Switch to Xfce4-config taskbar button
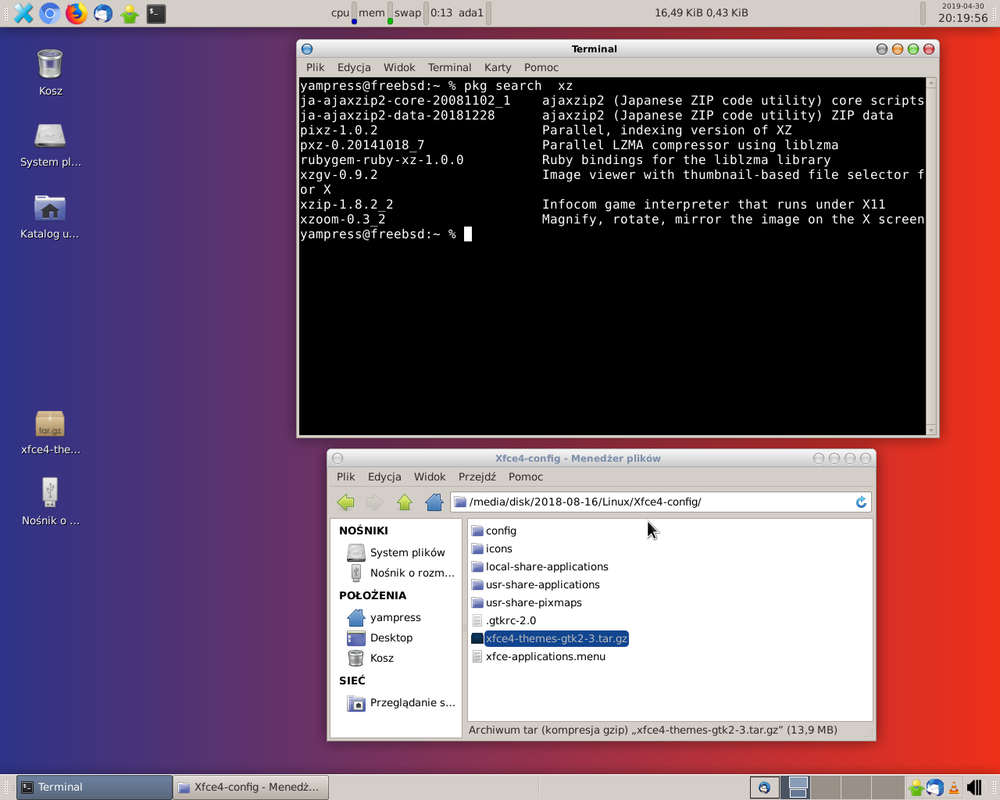 coord(251,787)
